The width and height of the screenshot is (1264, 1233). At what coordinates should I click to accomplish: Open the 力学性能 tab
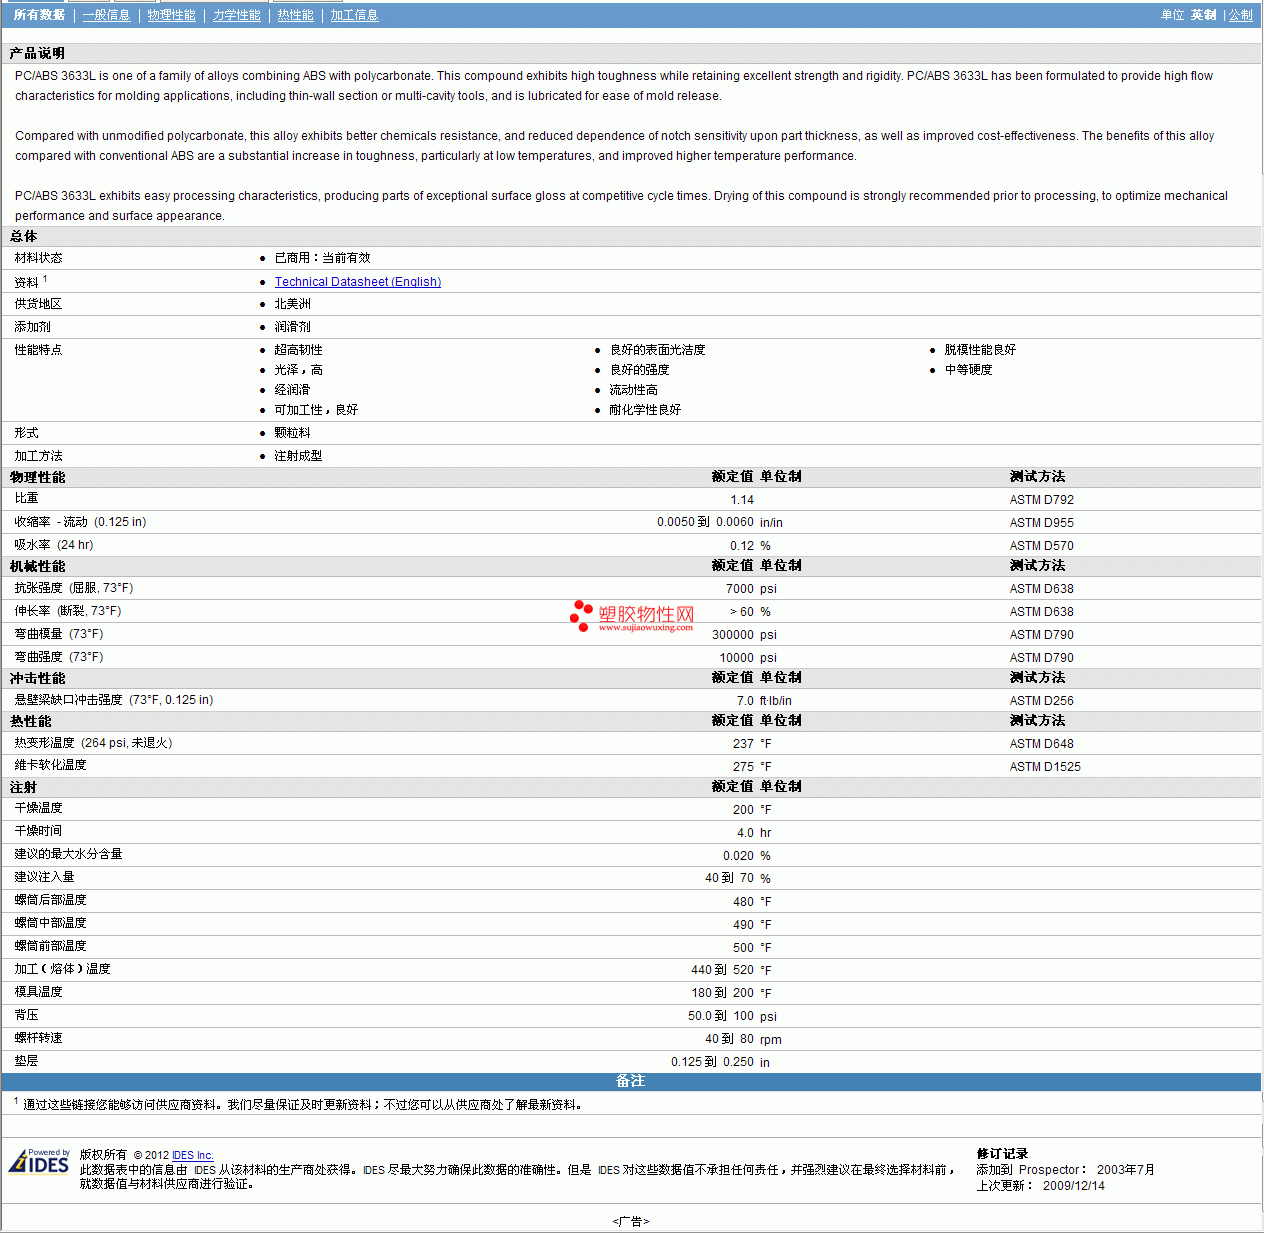click(x=236, y=15)
